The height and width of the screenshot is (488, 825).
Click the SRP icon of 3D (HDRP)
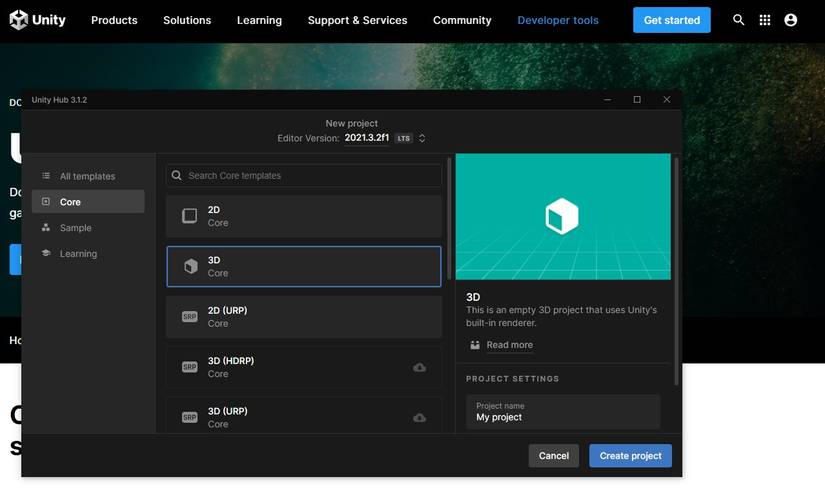tap(189, 367)
